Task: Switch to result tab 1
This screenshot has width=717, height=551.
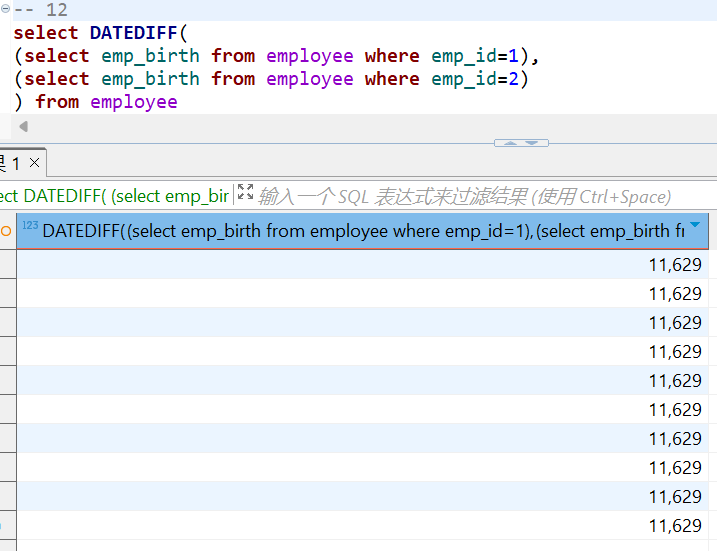Action: pos(13,163)
